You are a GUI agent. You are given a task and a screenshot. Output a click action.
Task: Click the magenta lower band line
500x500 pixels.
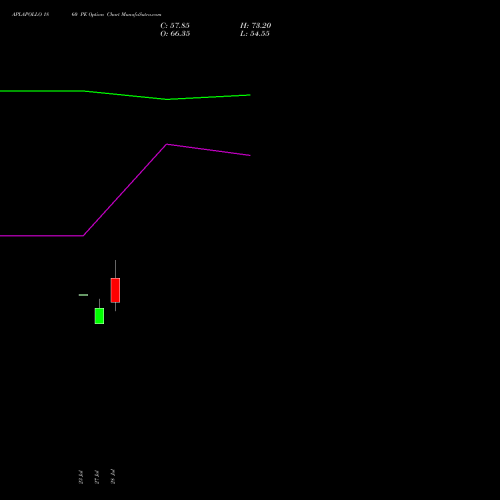point(125,190)
